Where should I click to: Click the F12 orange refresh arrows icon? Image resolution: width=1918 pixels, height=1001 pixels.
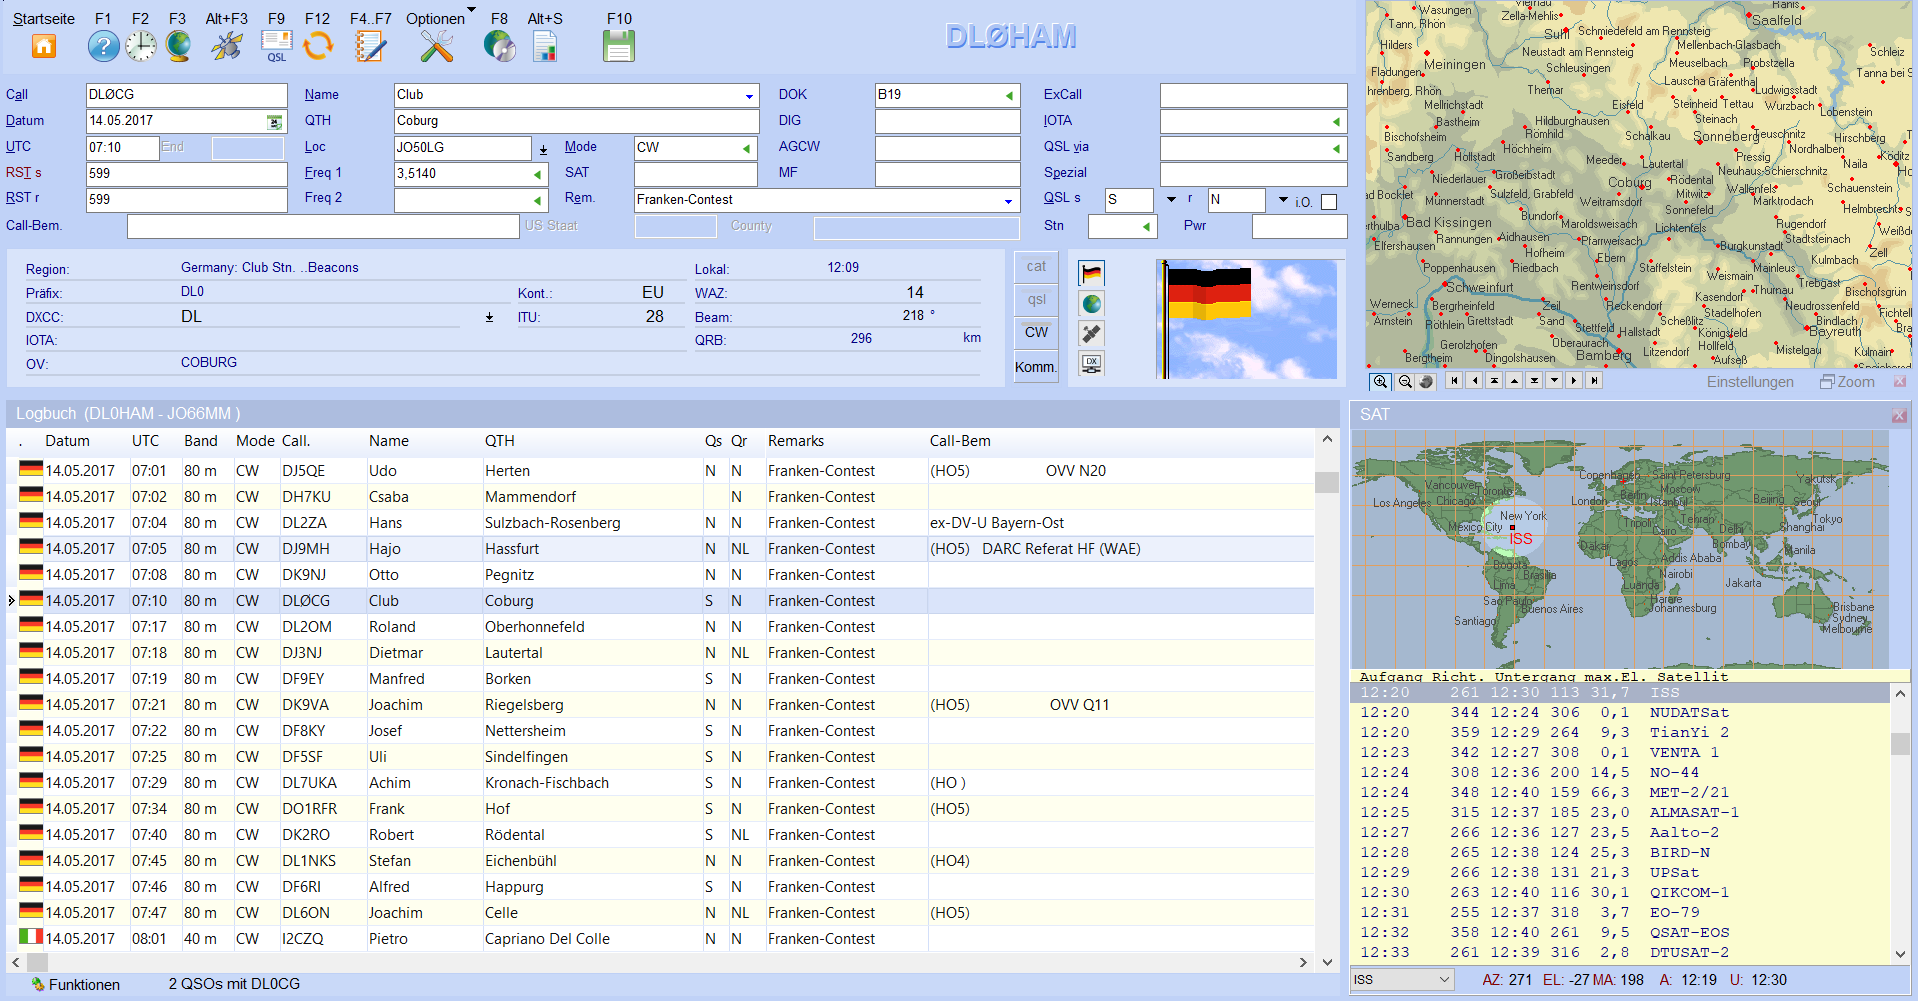click(x=318, y=46)
